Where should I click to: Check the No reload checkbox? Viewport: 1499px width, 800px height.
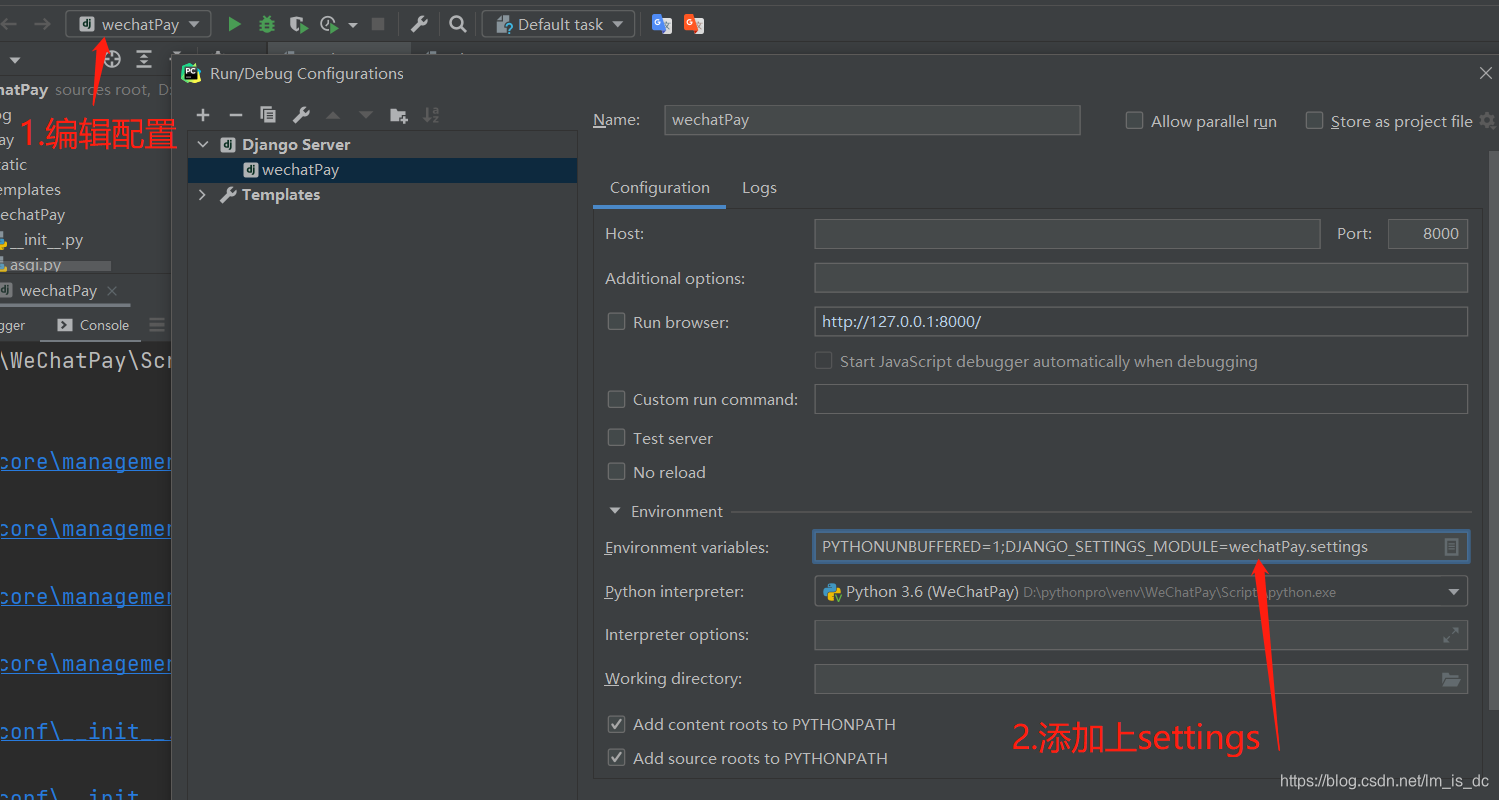(616, 472)
